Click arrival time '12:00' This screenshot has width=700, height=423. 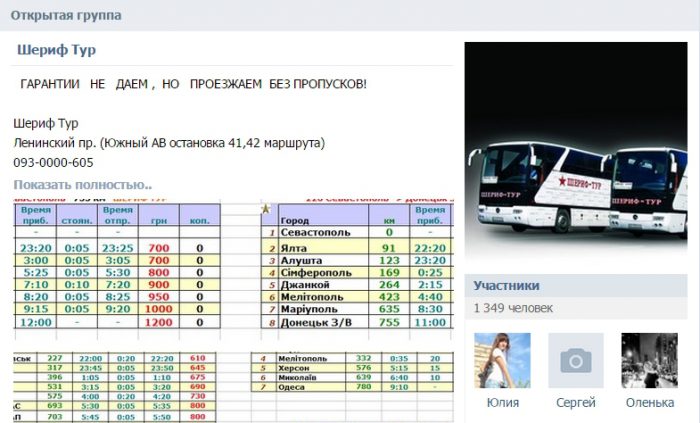36,322
